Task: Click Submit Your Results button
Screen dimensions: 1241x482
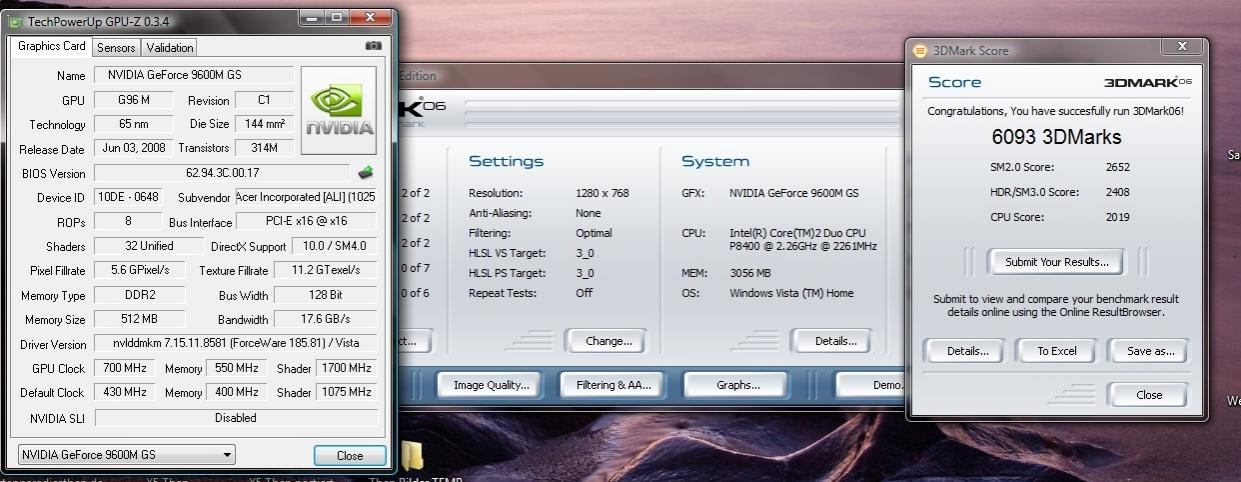Action: pos(1057,262)
